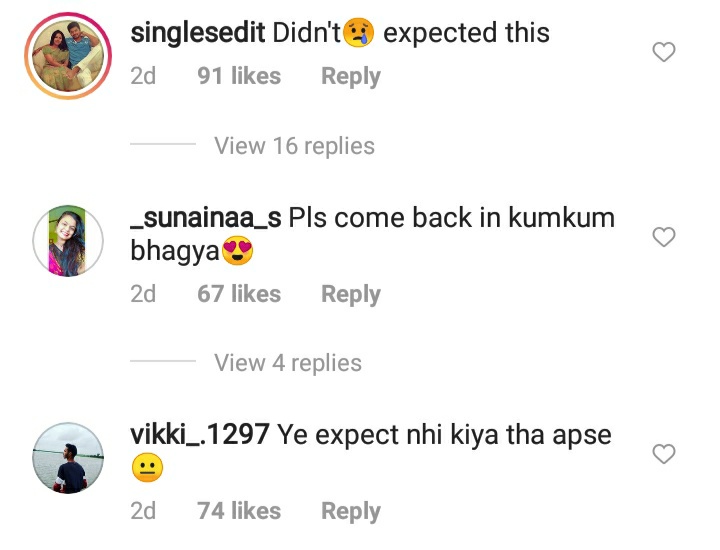The image size is (720, 550).
Task: Like the vikki_.1297 comment with heart icon
Action: point(664,454)
